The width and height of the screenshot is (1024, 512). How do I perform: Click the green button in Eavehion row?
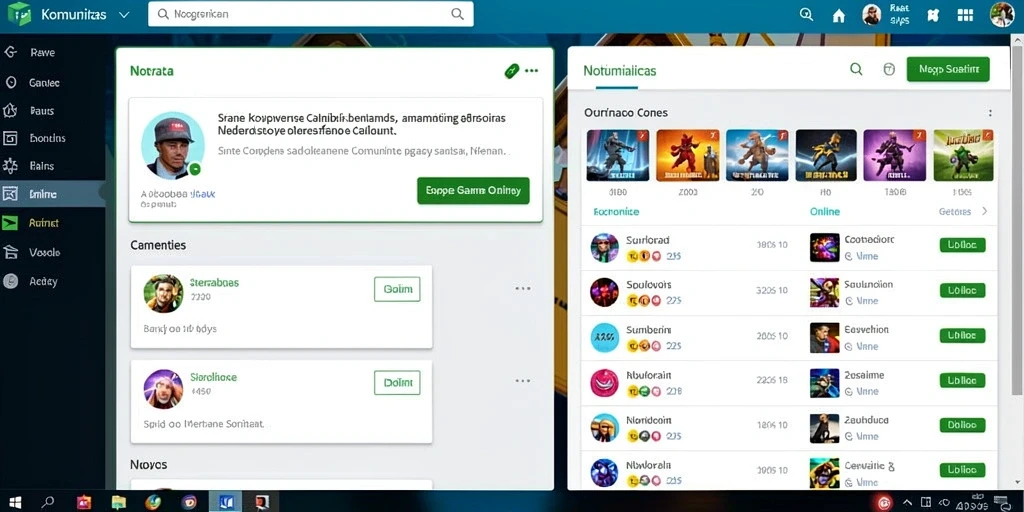click(962, 336)
